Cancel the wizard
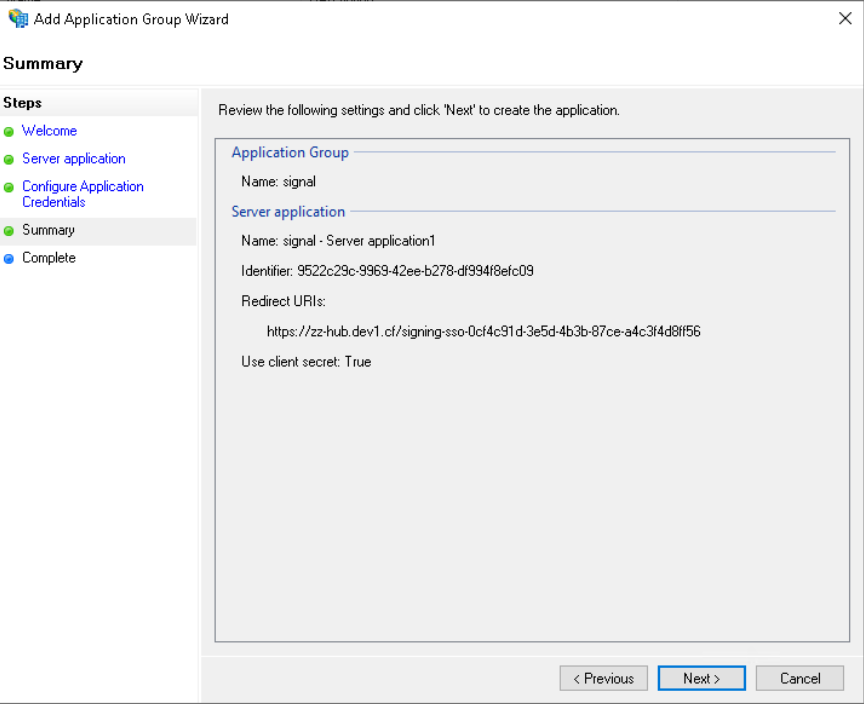 click(x=799, y=678)
